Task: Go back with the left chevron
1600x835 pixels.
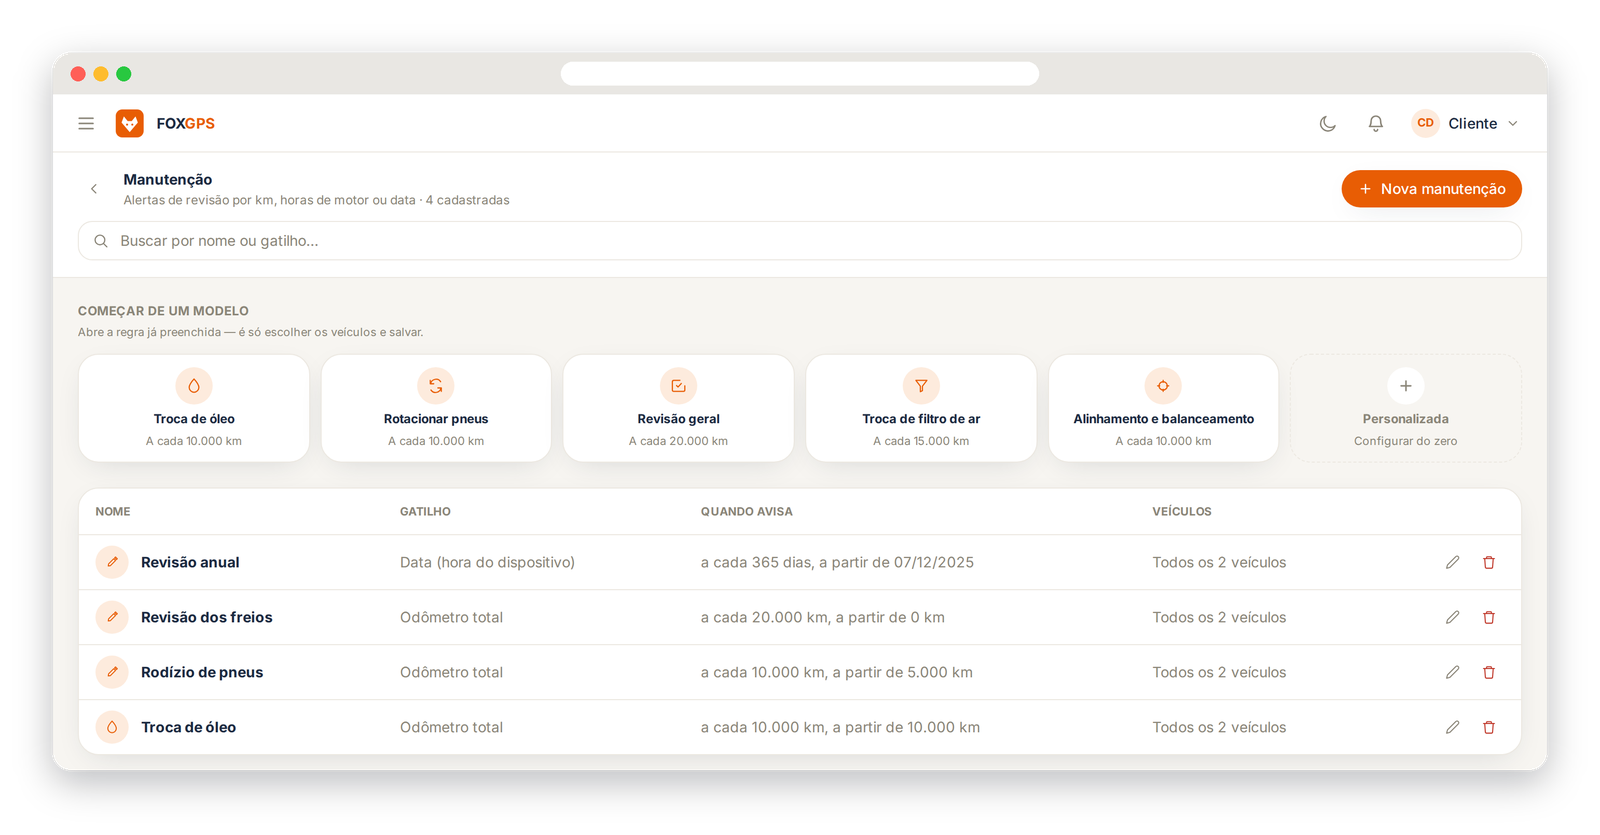Action: 94,189
